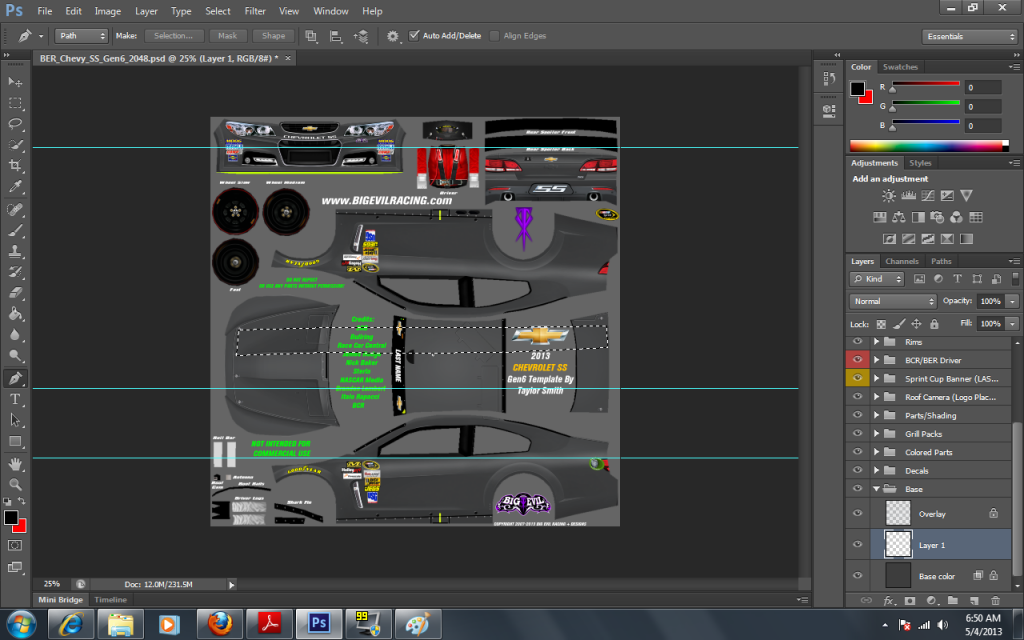Add a Levels adjustment

tap(908, 196)
